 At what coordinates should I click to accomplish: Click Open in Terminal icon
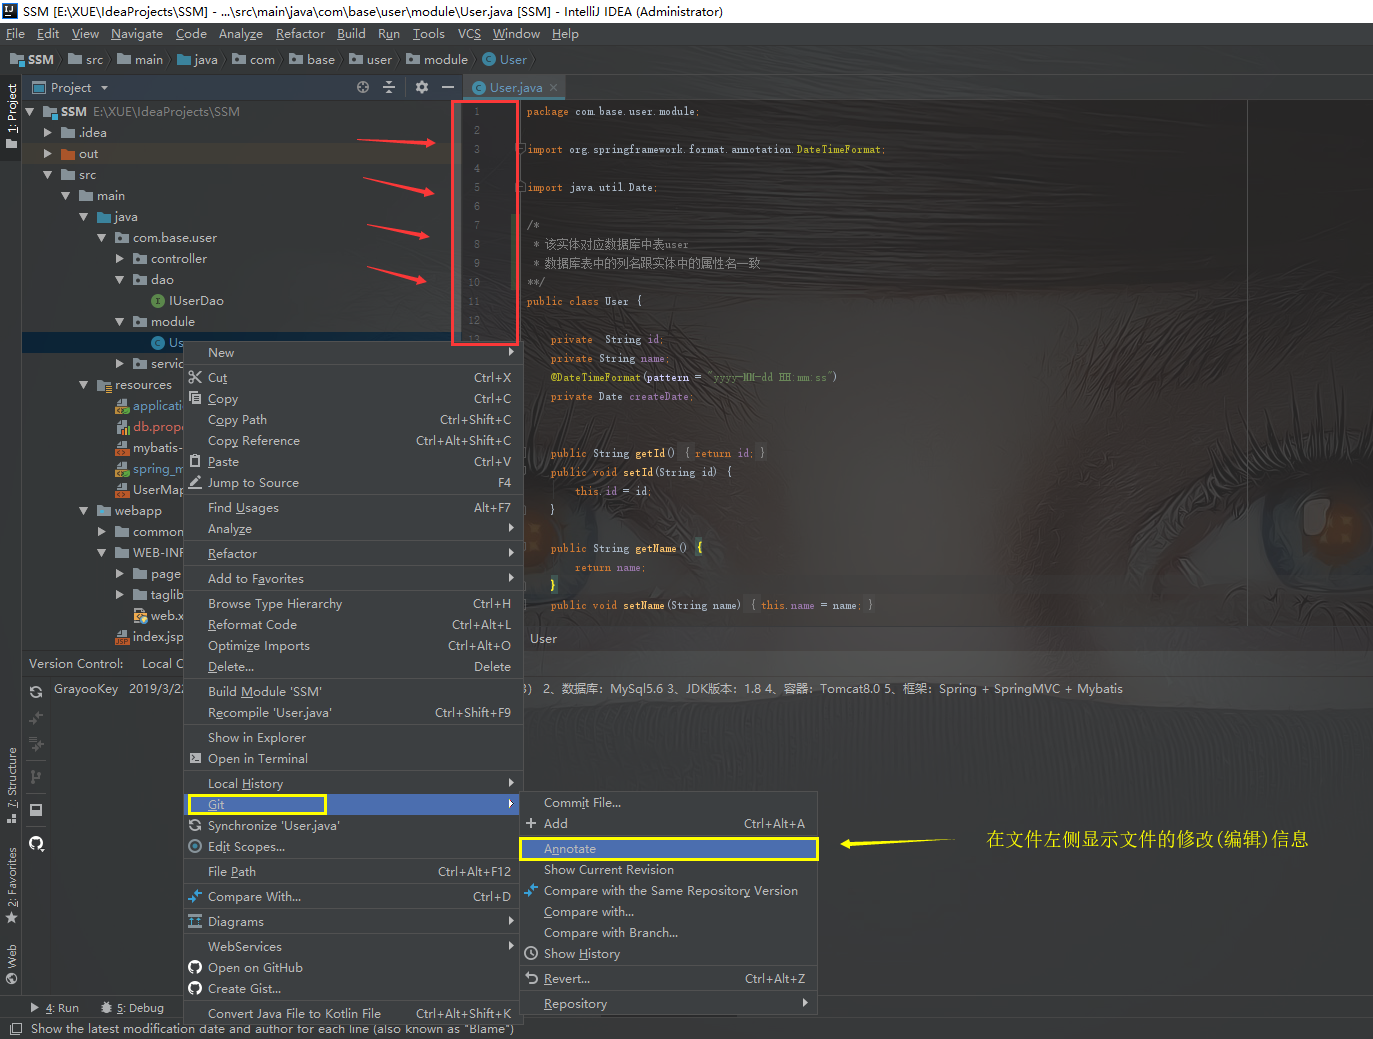[195, 758]
